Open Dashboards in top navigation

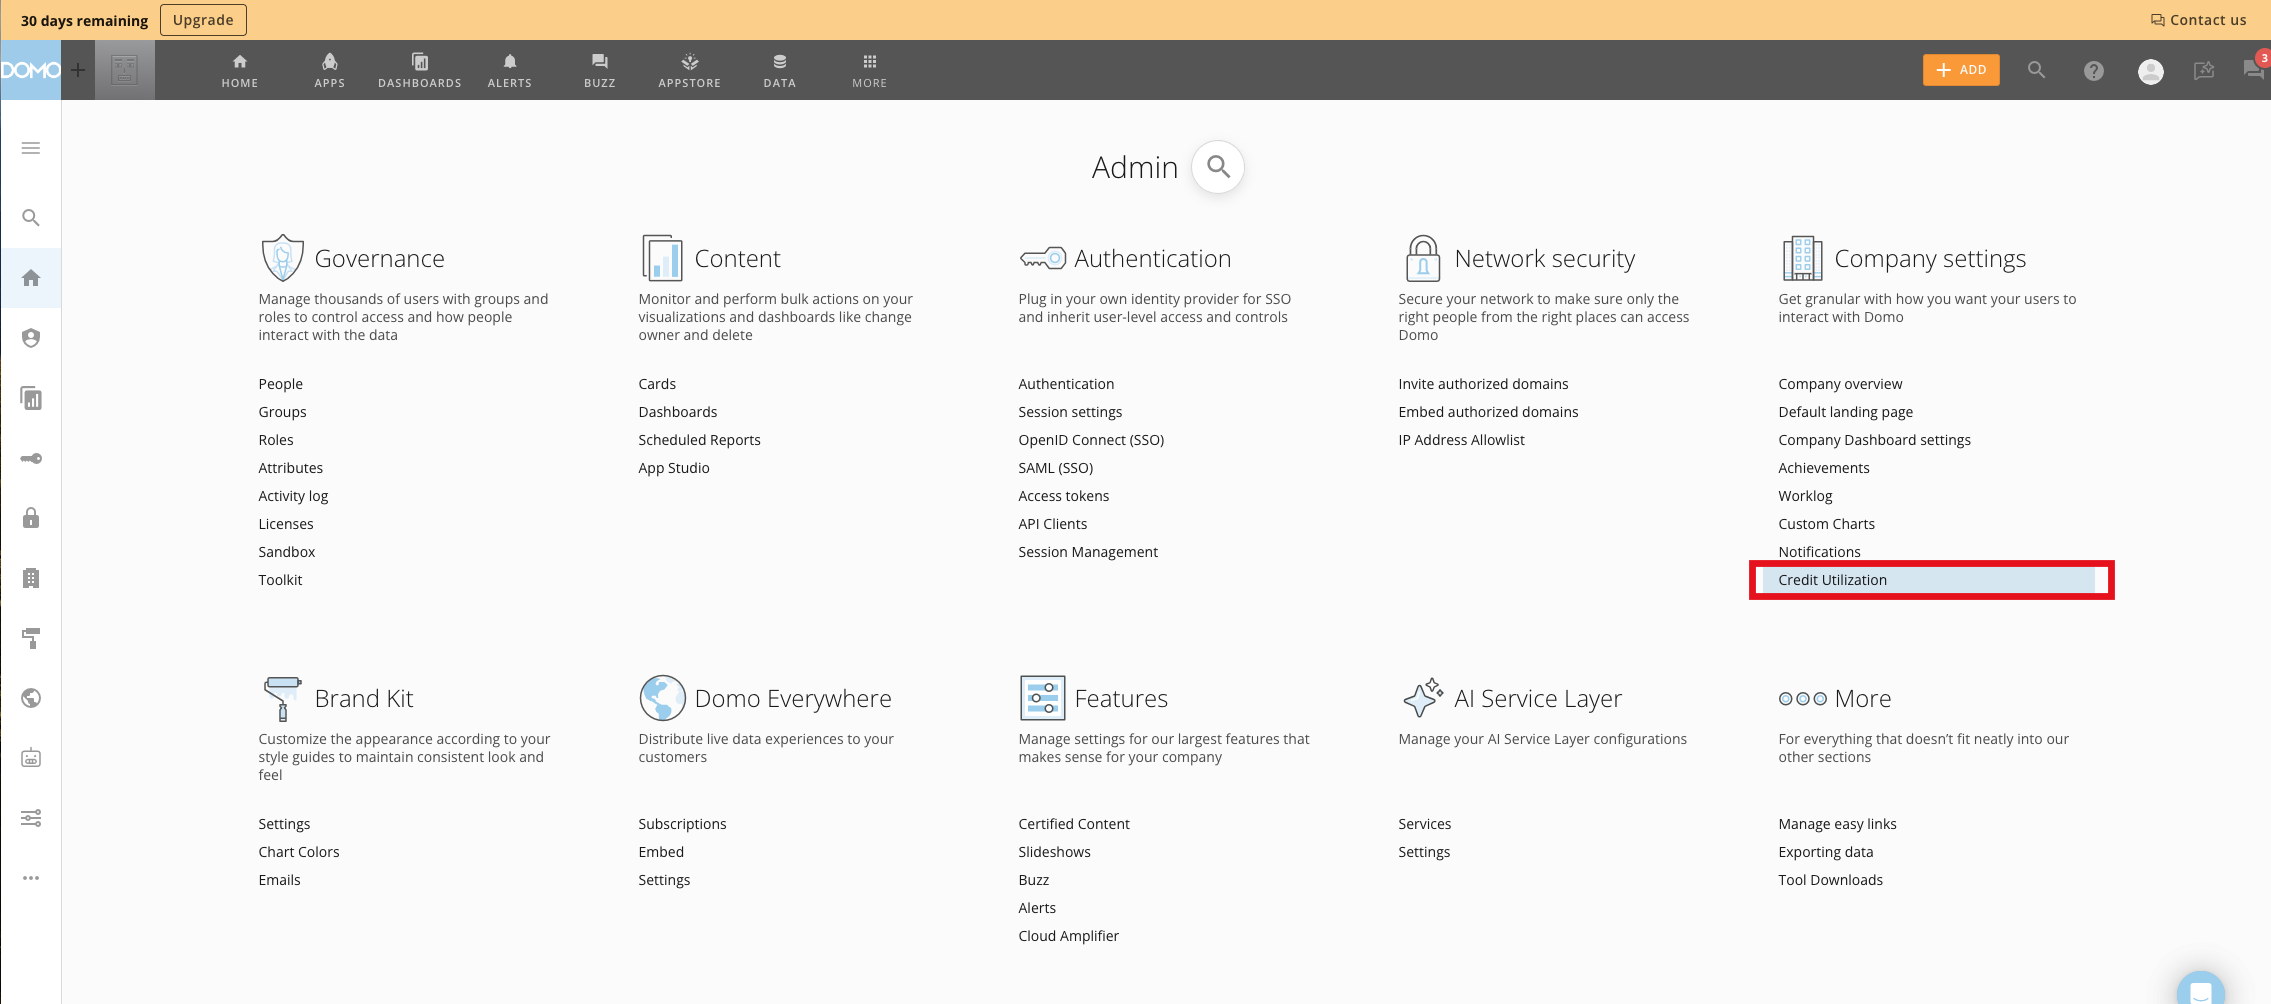click(420, 70)
